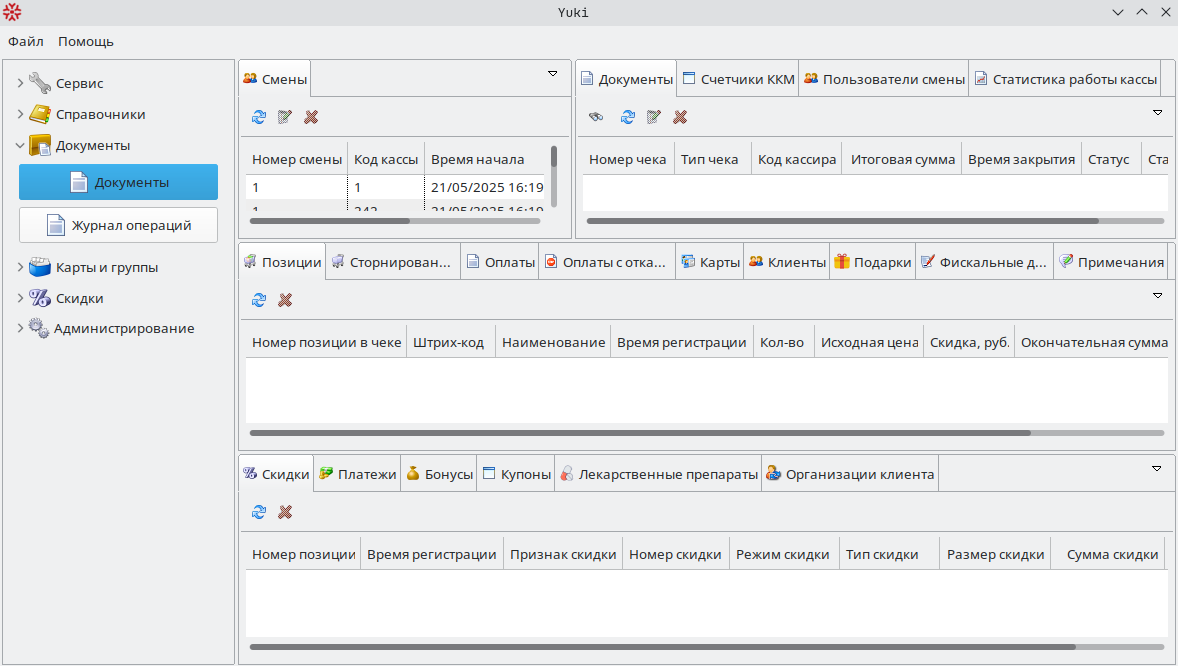
Task: Click the vertical scrollbar in Смены table
Action: (554, 175)
